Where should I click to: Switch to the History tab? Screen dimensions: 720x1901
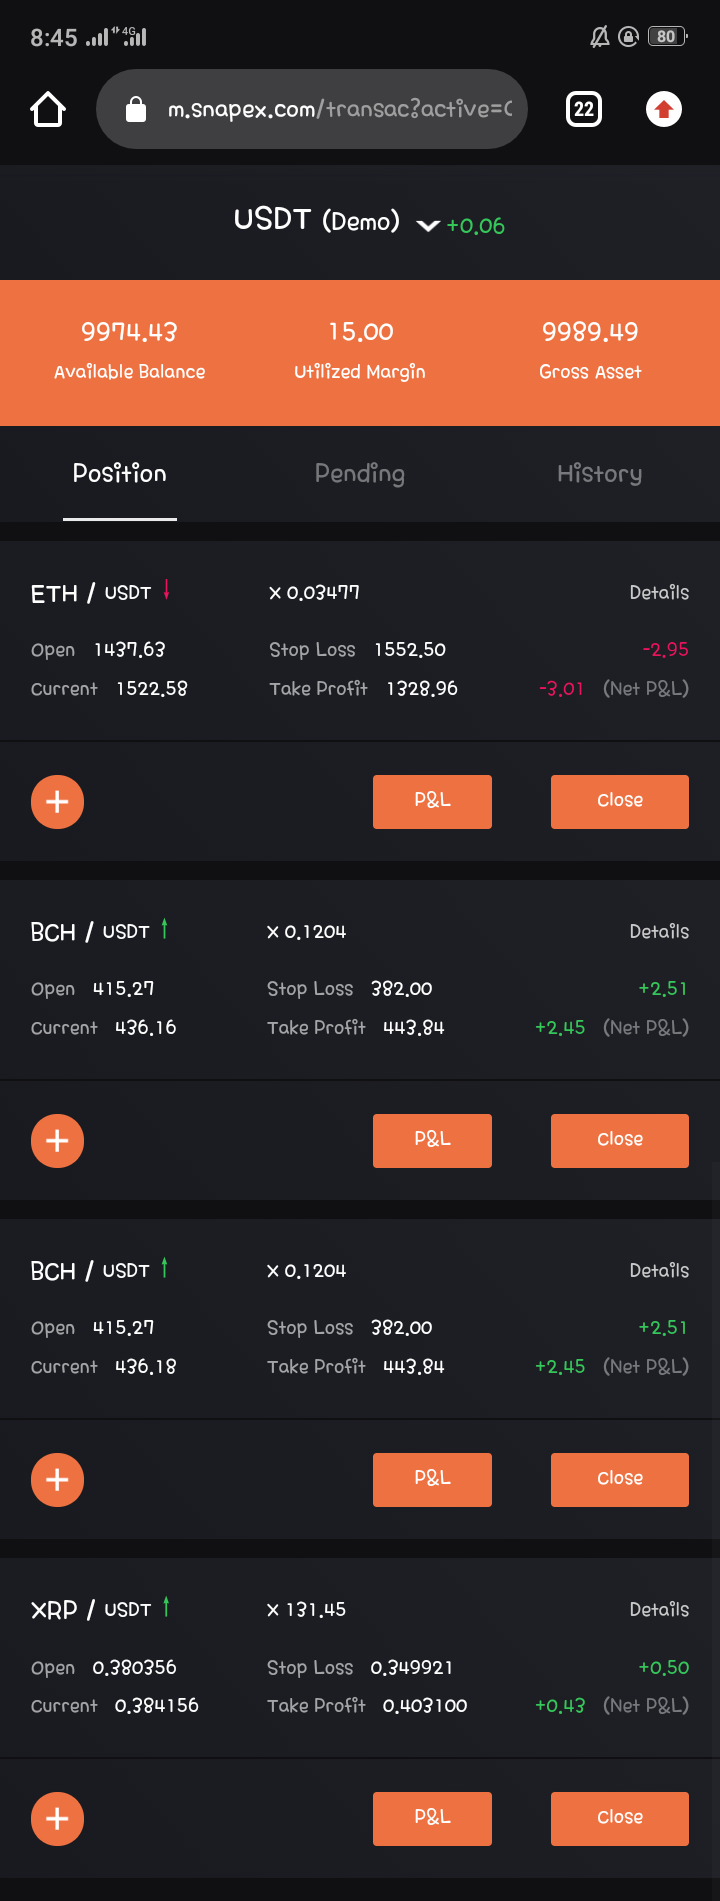[599, 474]
